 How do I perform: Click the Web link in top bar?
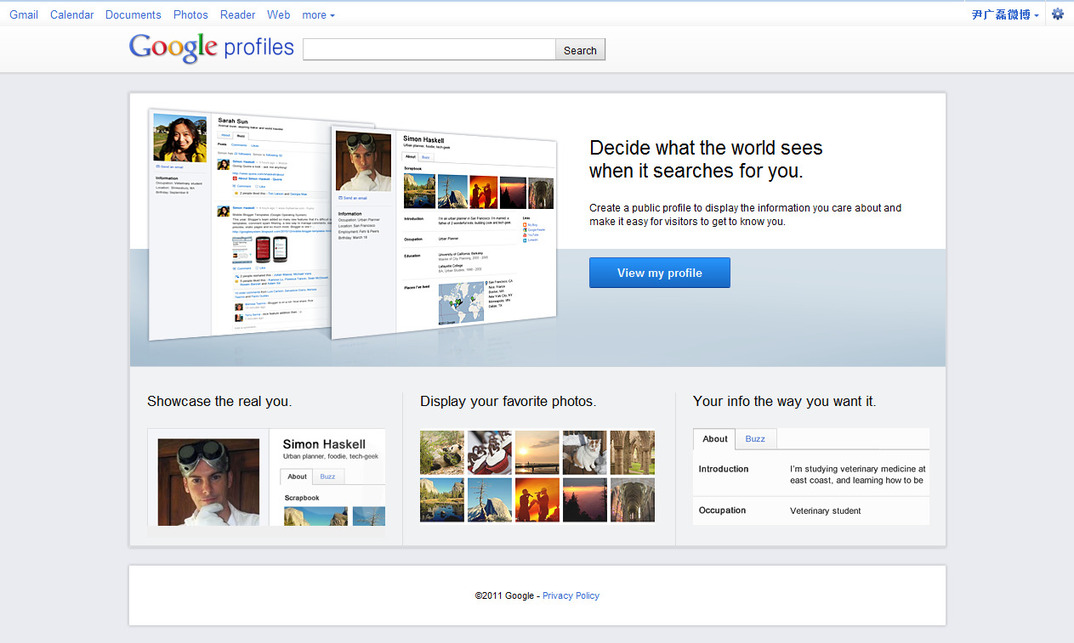point(279,15)
